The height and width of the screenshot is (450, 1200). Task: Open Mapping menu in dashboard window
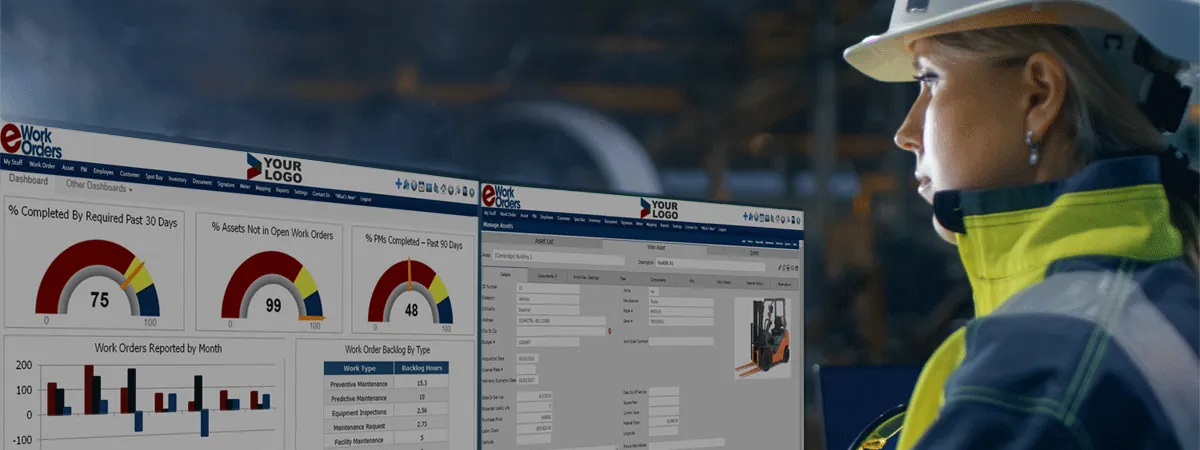263,188
